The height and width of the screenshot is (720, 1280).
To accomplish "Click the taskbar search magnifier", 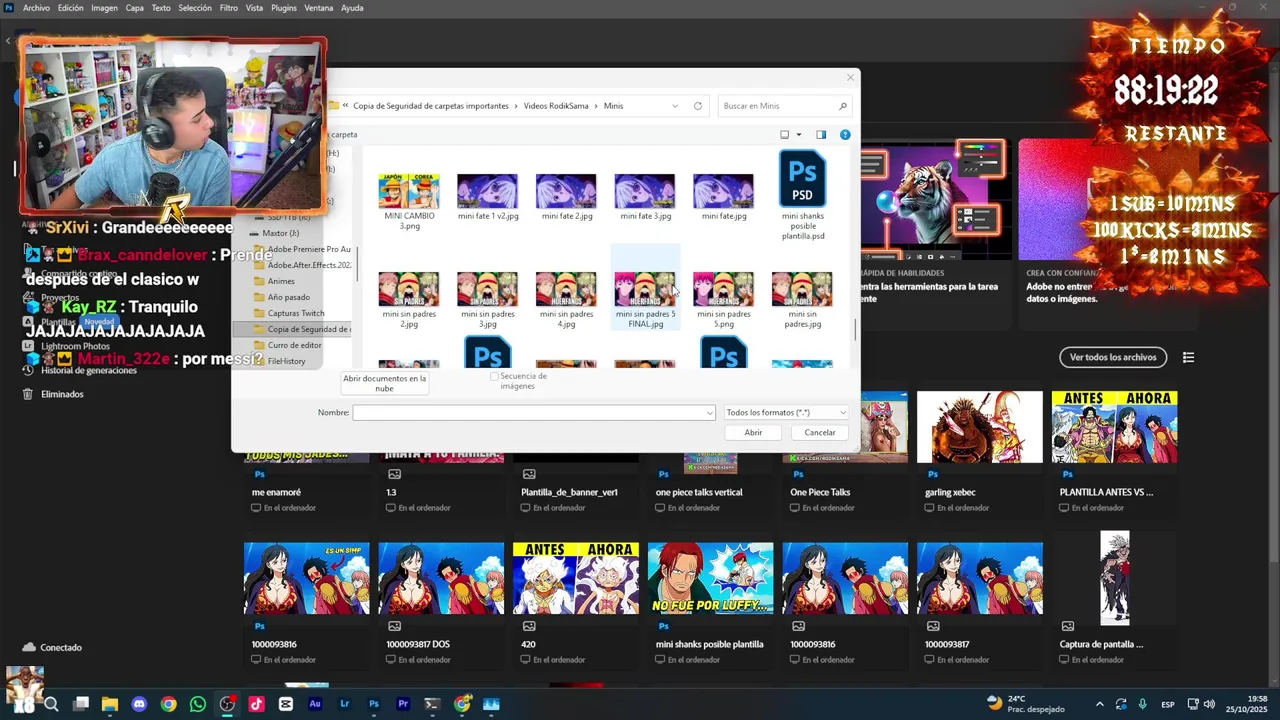I will click(x=51, y=704).
